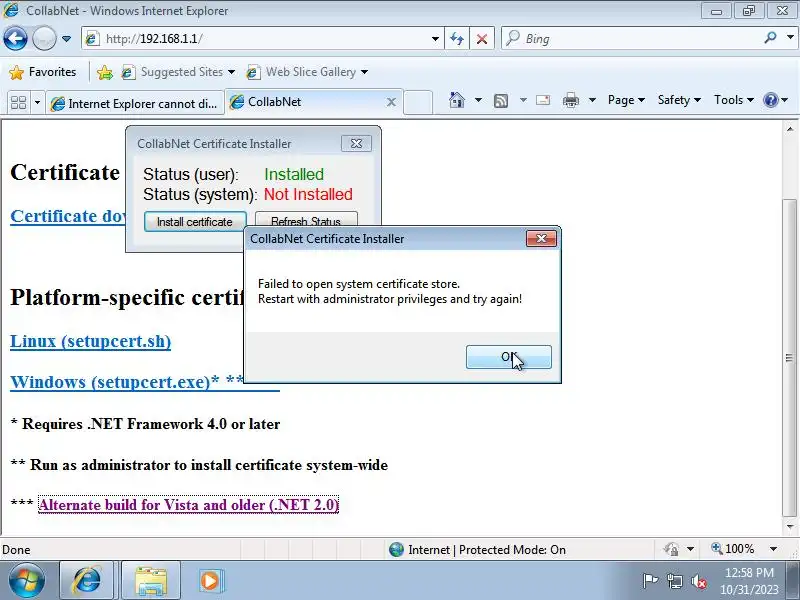Expand the address bar history dropdown
The width and height of the screenshot is (800, 600).
(435, 39)
